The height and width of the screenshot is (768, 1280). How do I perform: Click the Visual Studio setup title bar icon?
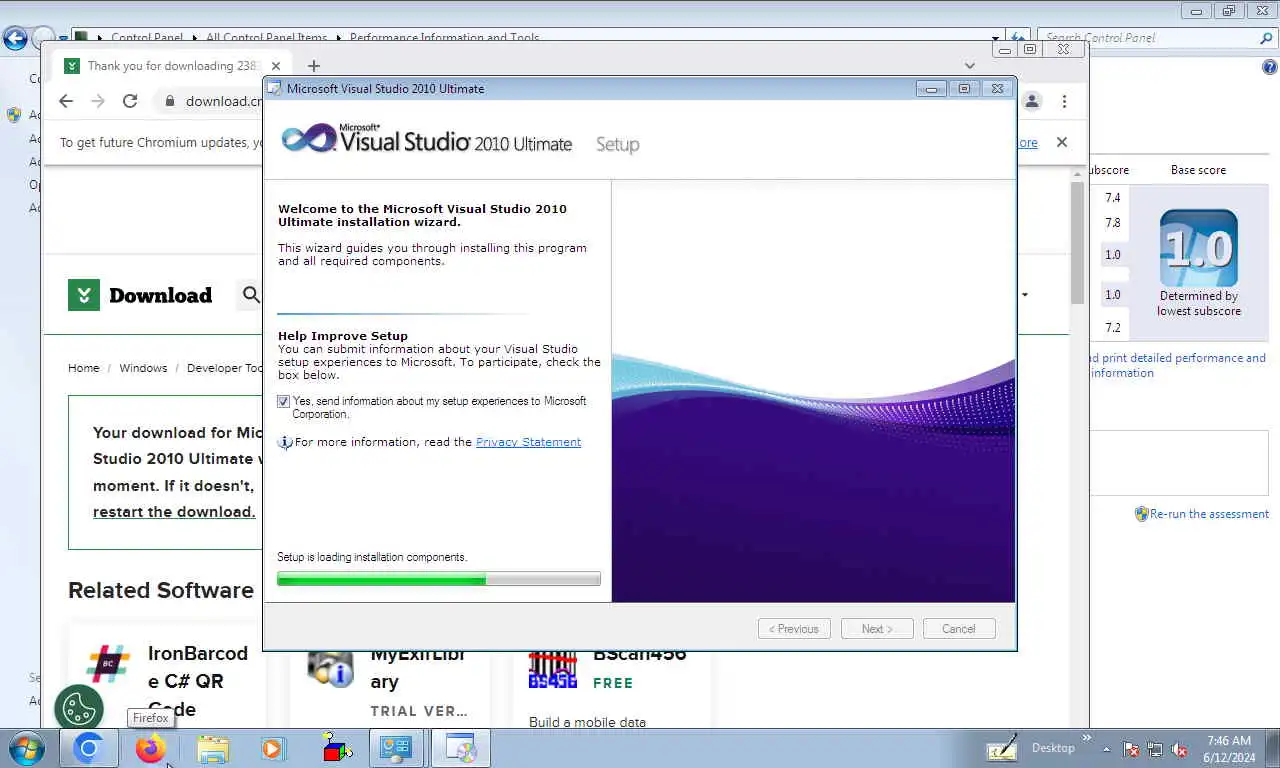point(275,88)
